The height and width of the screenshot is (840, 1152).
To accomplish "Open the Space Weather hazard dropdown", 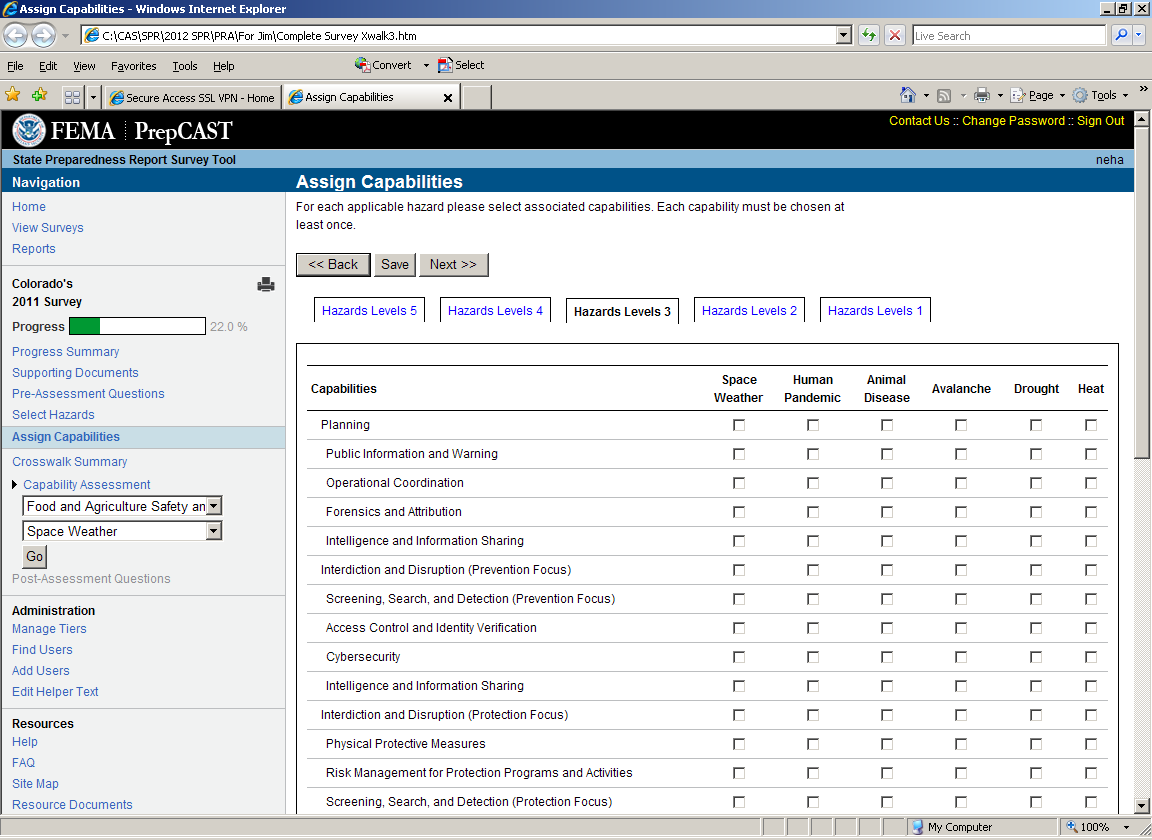I will 214,532.
